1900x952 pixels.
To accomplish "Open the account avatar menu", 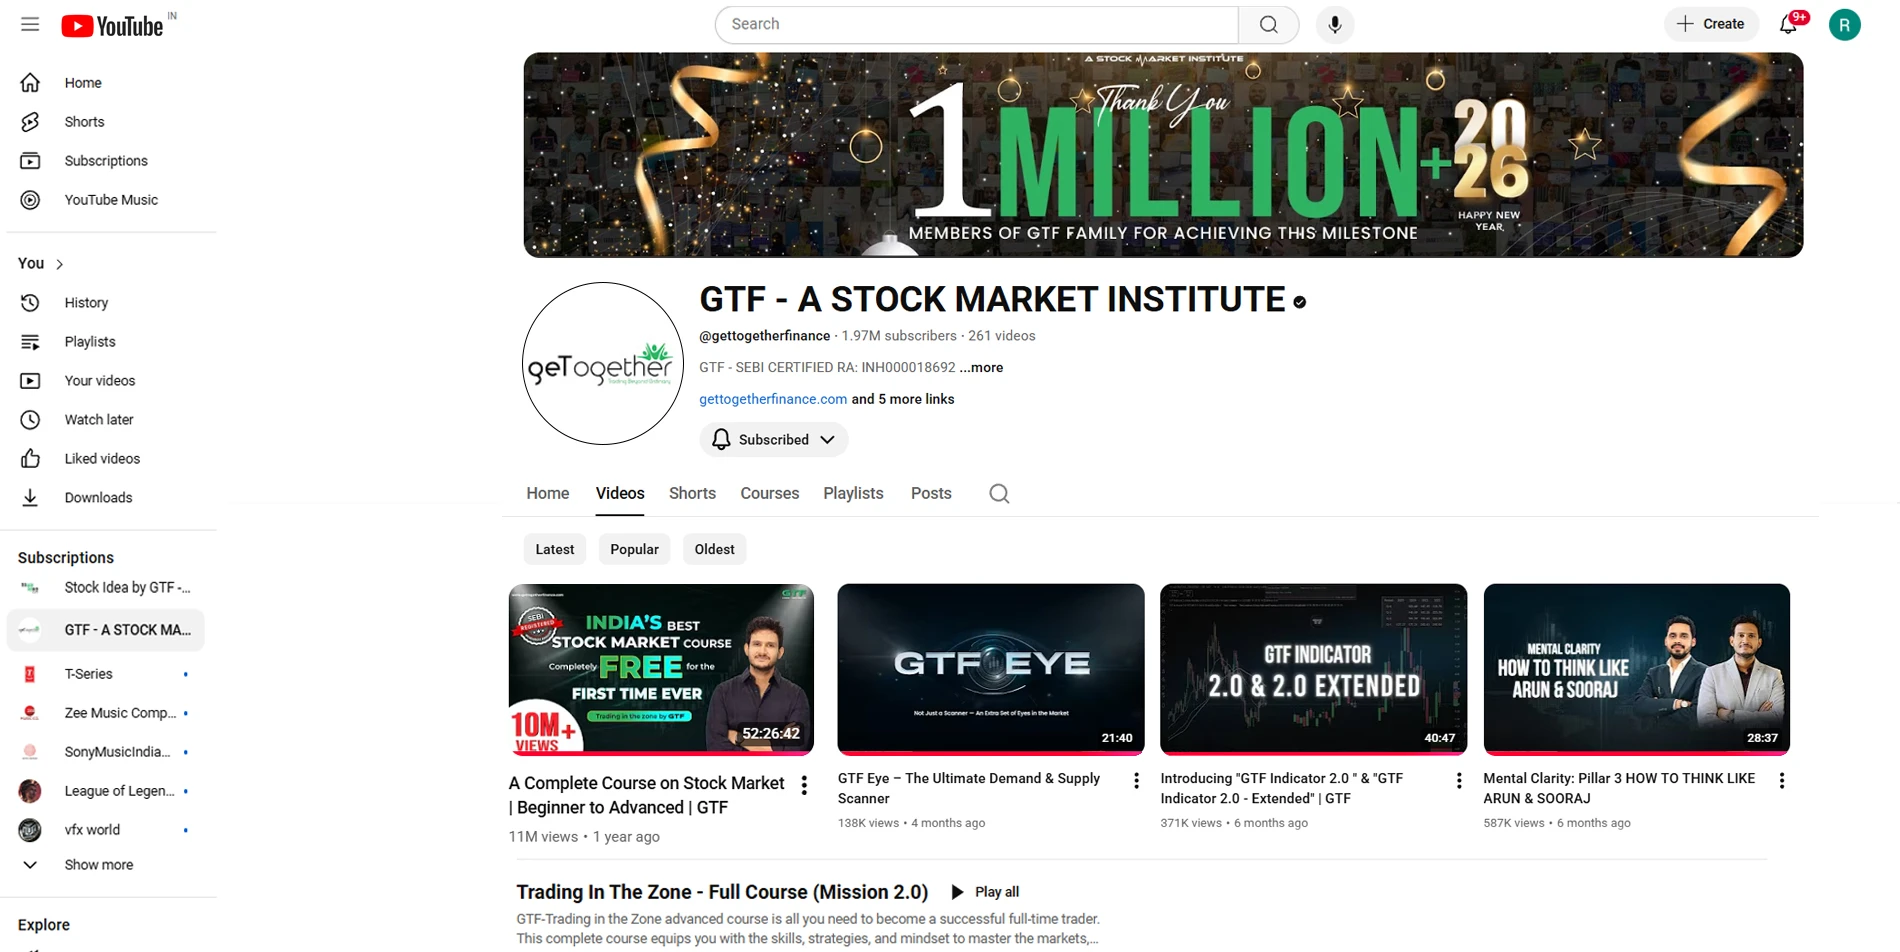I will click(1844, 24).
